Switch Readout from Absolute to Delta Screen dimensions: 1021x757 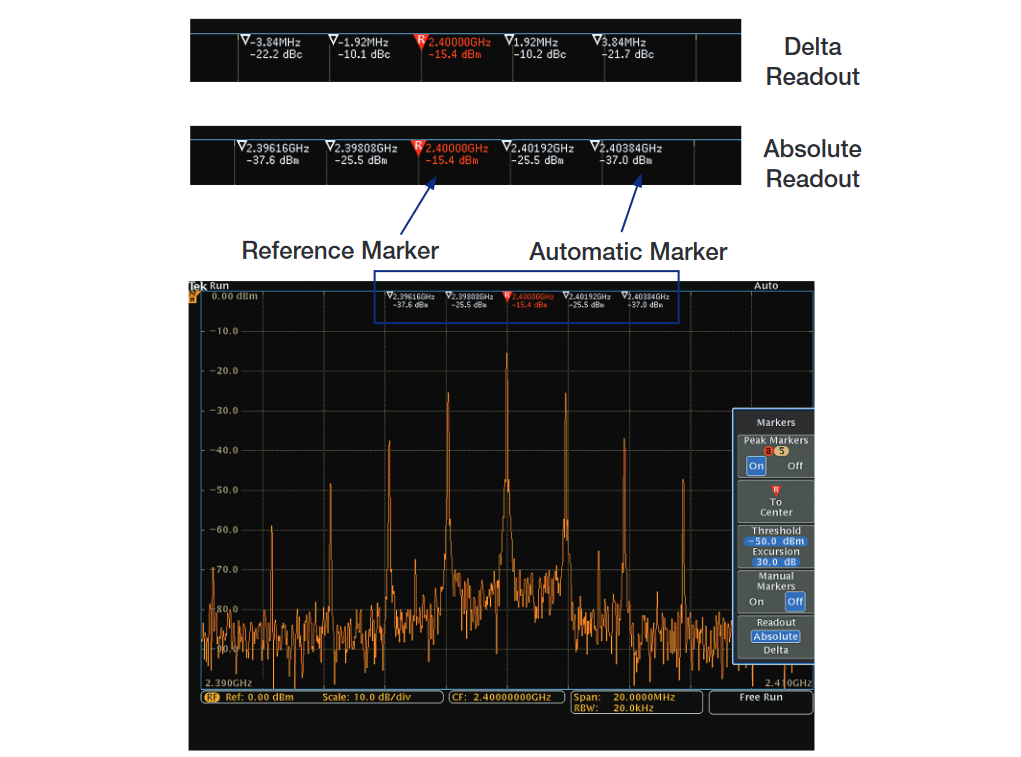tap(776, 648)
